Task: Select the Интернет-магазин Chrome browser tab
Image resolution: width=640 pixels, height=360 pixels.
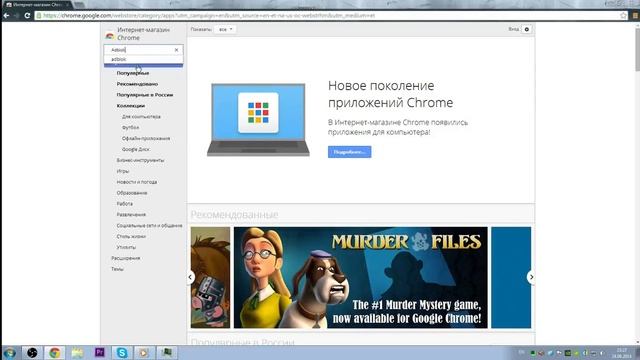Action: click(x=37, y=5)
